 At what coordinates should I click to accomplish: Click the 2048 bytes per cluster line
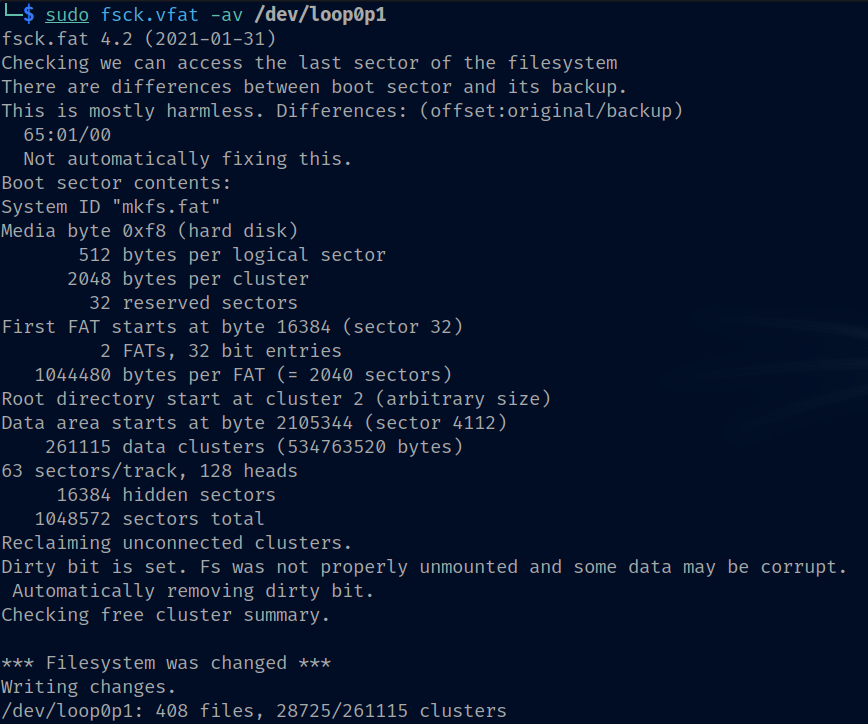coord(187,279)
